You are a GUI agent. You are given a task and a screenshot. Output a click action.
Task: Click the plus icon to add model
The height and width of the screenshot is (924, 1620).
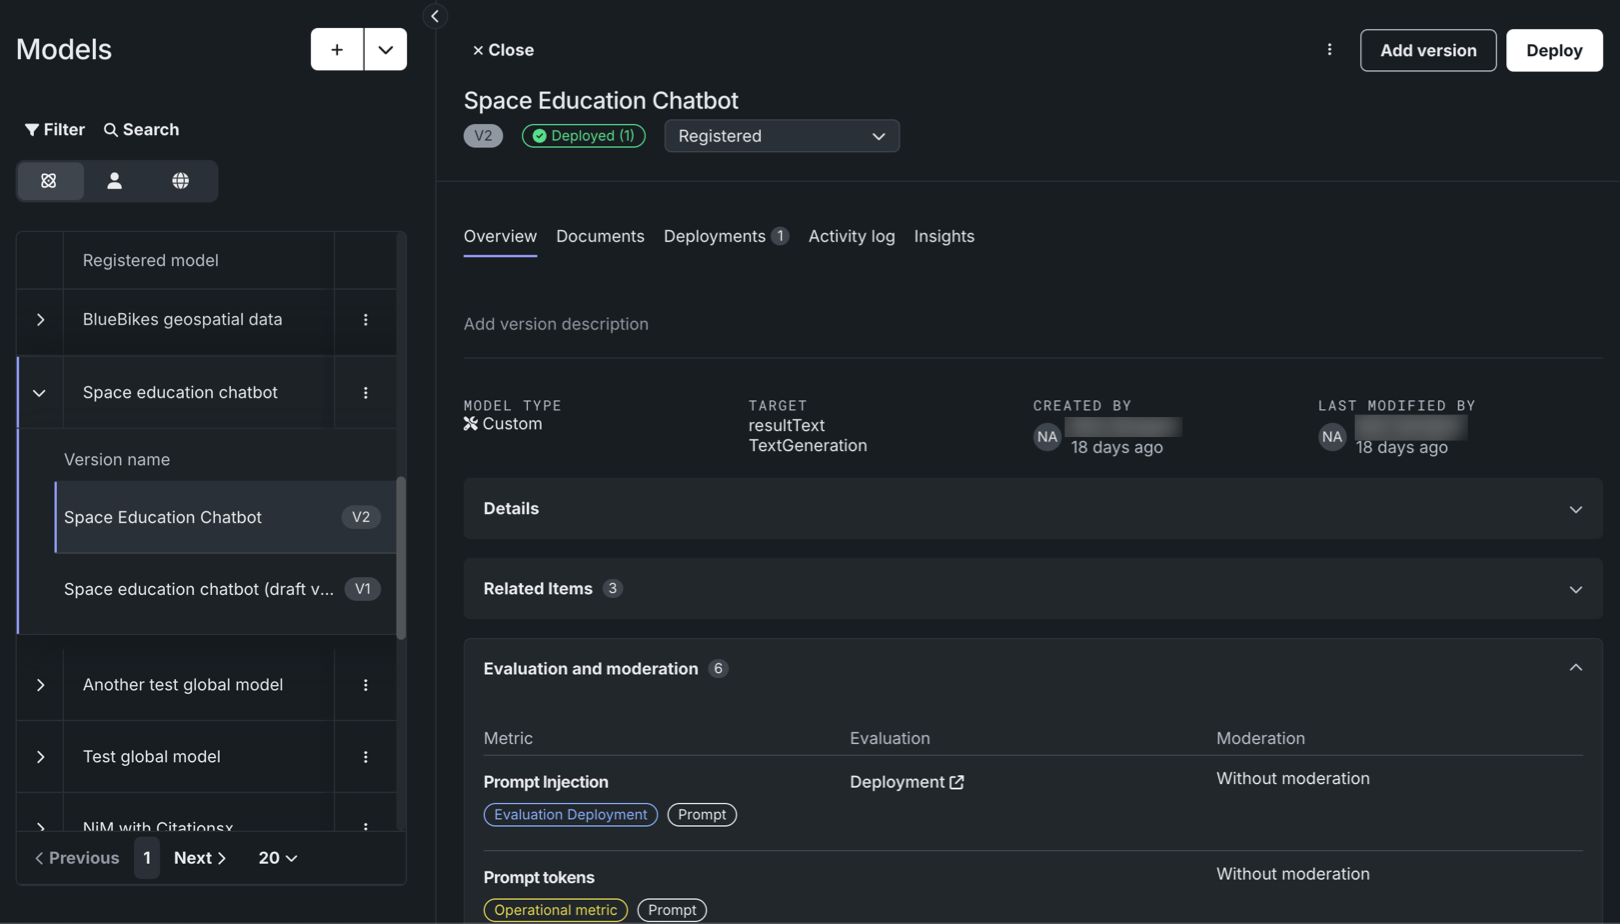click(337, 50)
